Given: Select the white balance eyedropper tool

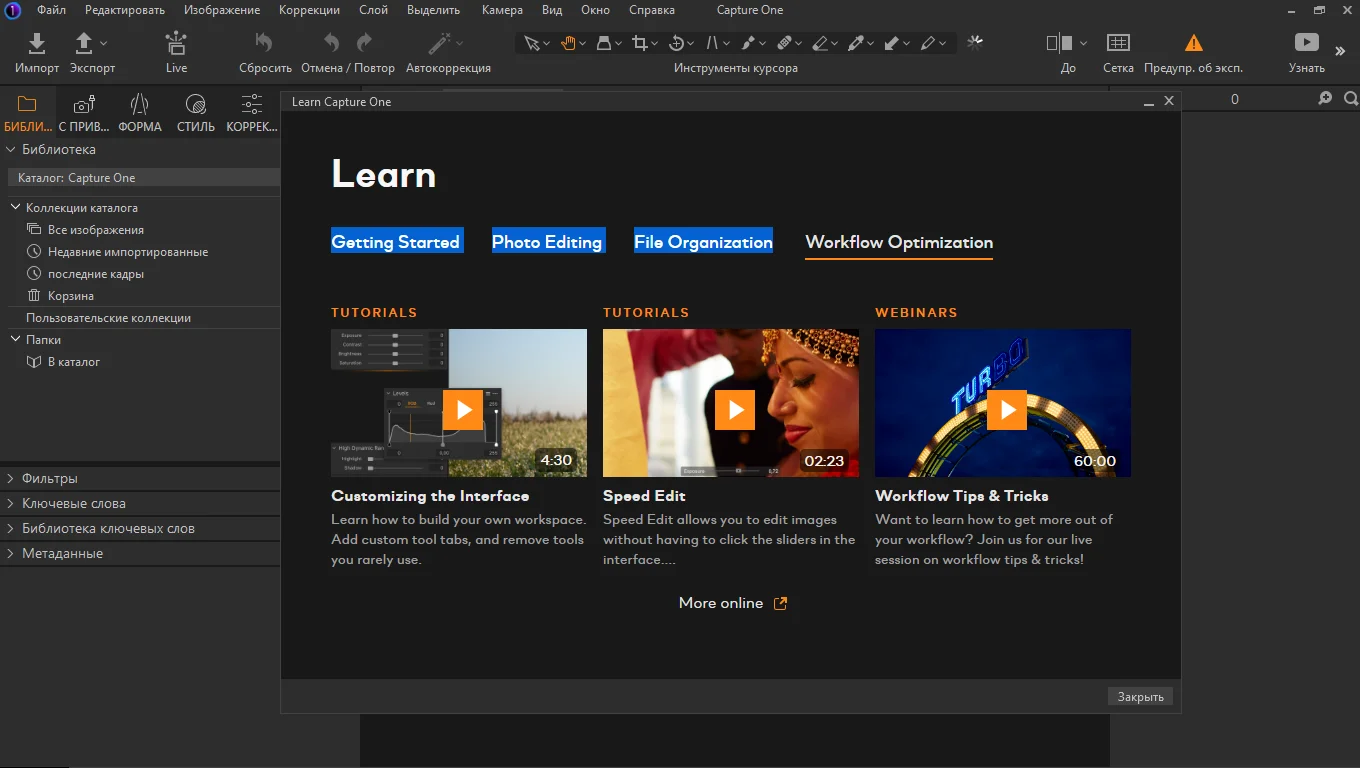Looking at the screenshot, I should point(856,43).
